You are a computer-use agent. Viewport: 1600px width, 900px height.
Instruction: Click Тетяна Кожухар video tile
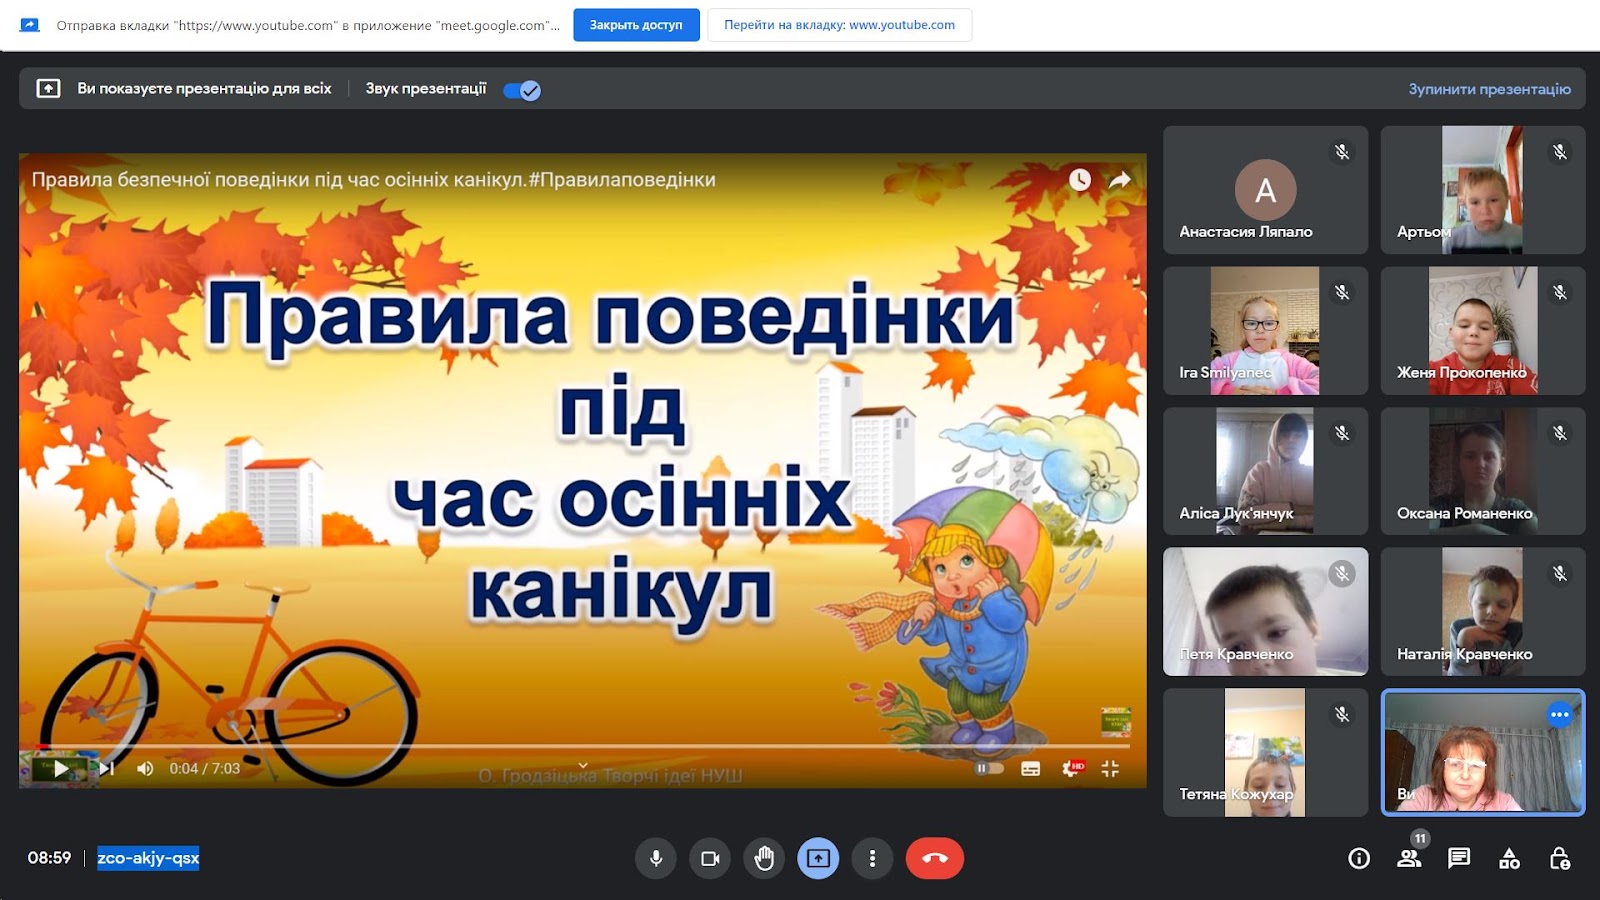(x=1265, y=752)
